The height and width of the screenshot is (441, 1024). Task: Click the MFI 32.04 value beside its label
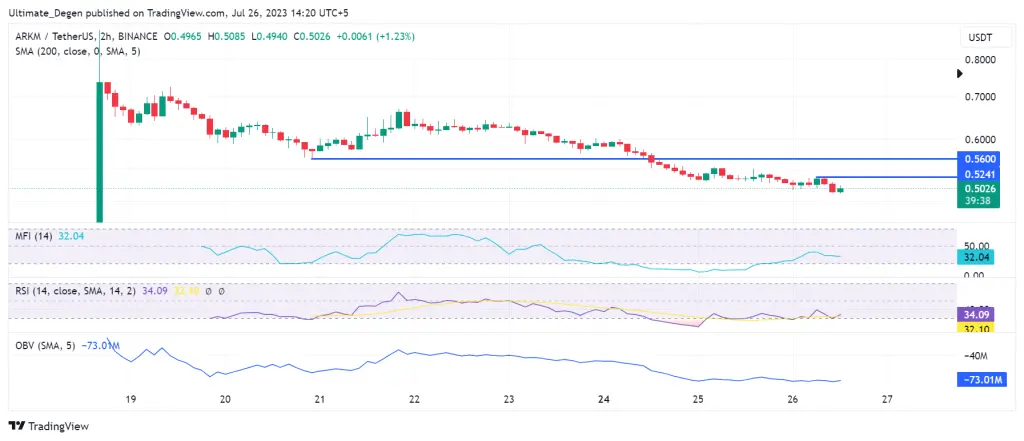click(x=71, y=236)
